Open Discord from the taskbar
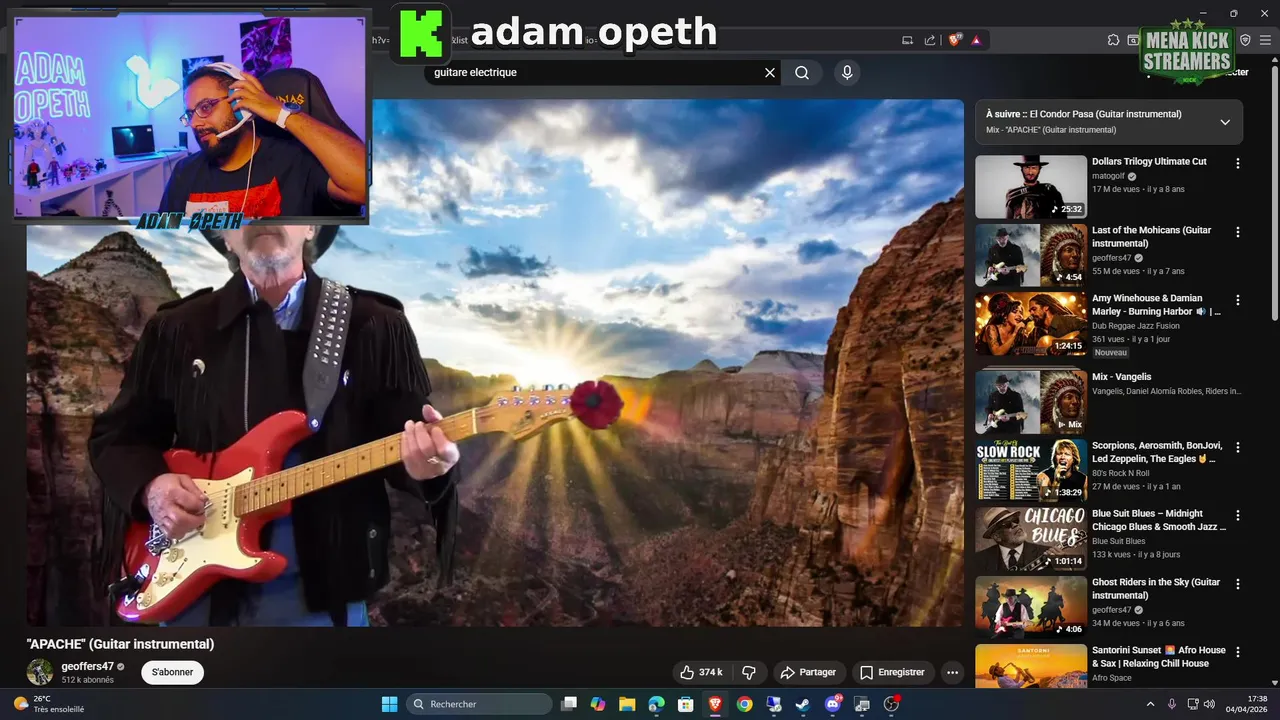The width and height of the screenshot is (1280, 720). pyautogui.click(x=832, y=704)
